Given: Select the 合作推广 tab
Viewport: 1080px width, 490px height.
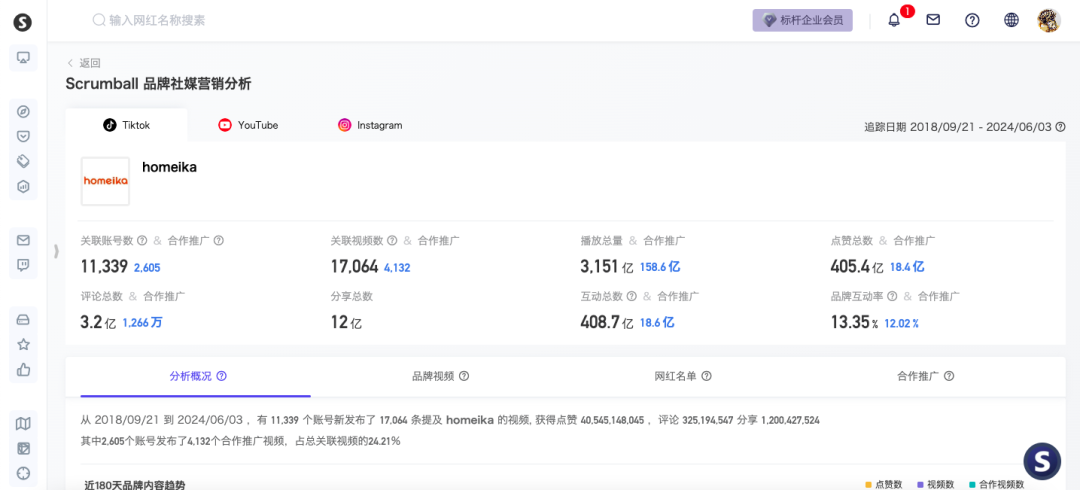Looking at the screenshot, I should 925,376.
